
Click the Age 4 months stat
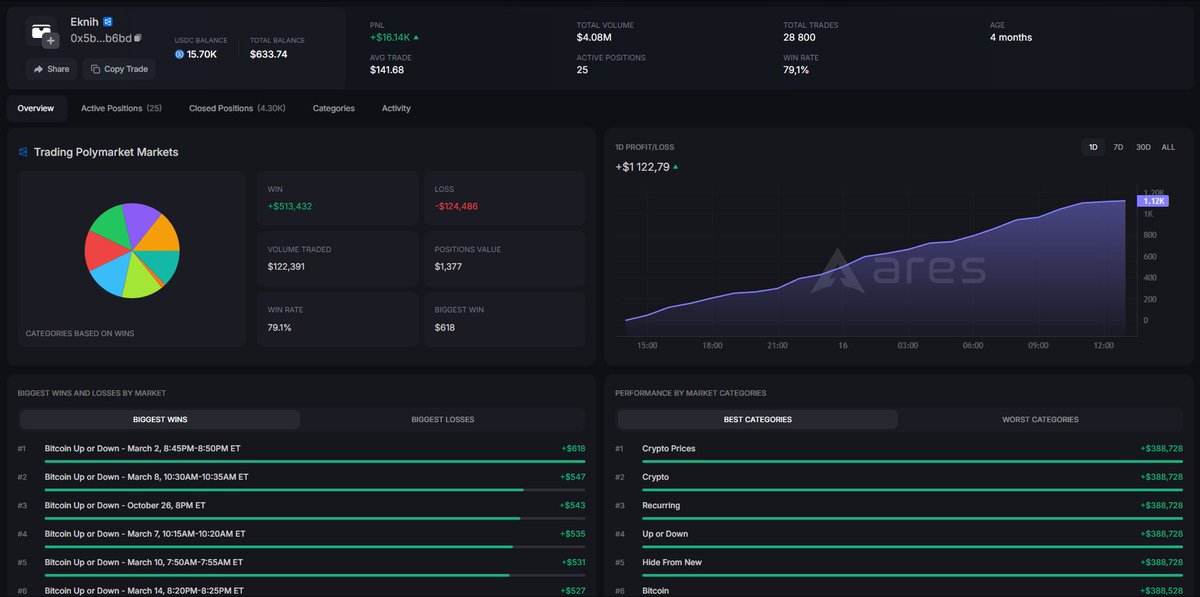pos(1011,31)
